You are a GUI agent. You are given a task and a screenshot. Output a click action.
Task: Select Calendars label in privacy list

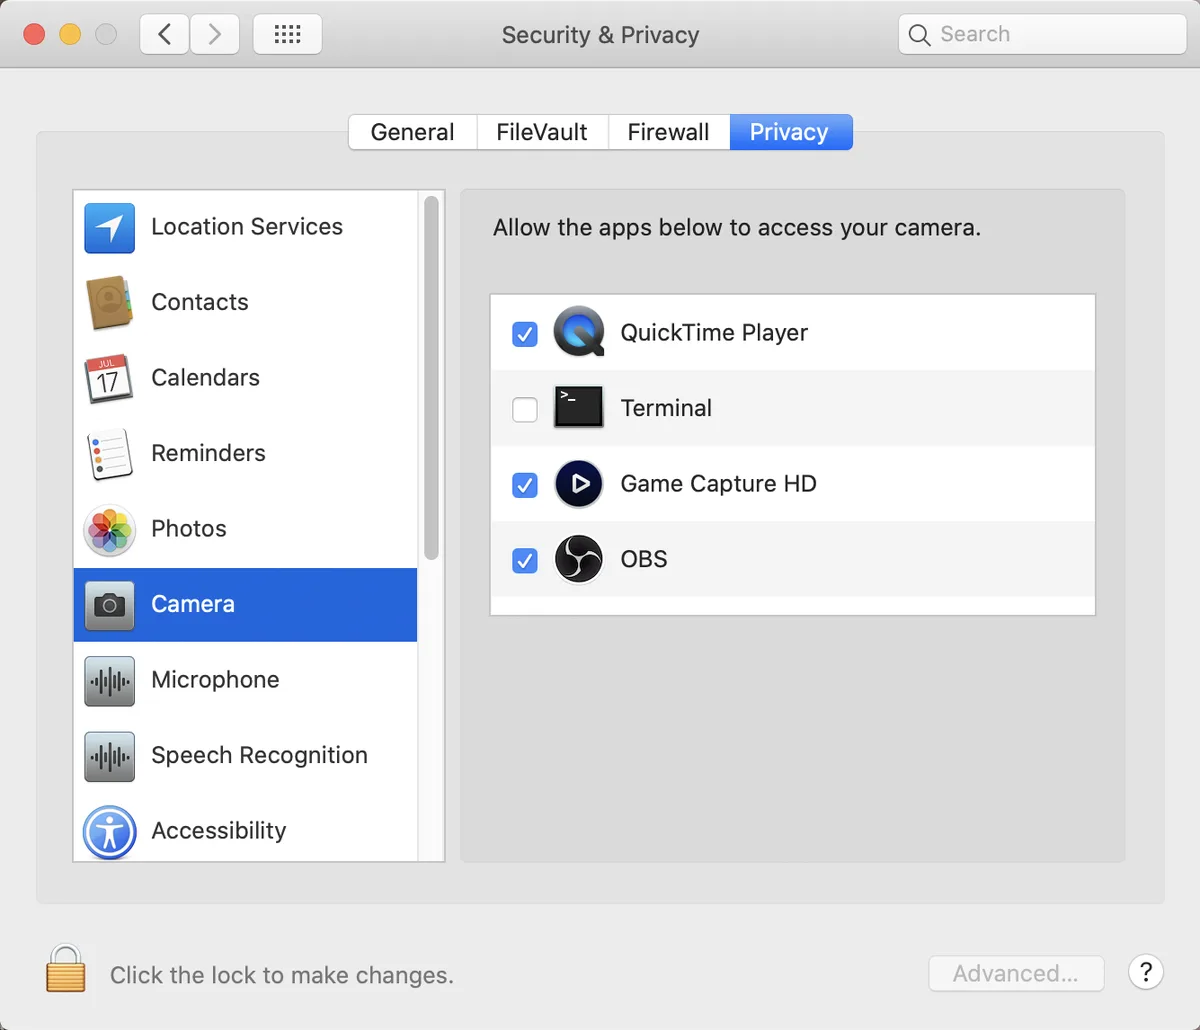click(x=206, y=378)
